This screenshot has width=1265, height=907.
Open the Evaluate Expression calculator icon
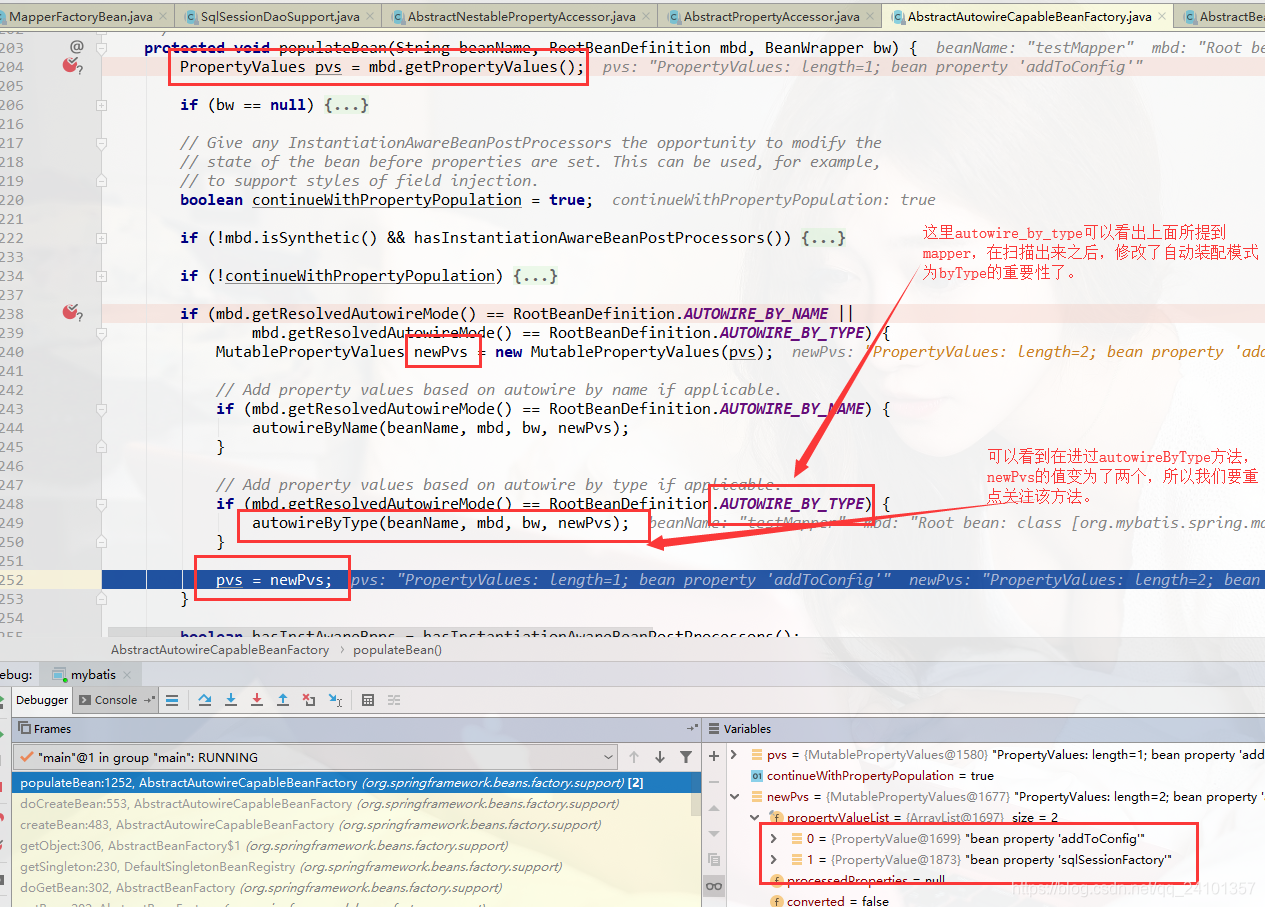tap(368, 700)
